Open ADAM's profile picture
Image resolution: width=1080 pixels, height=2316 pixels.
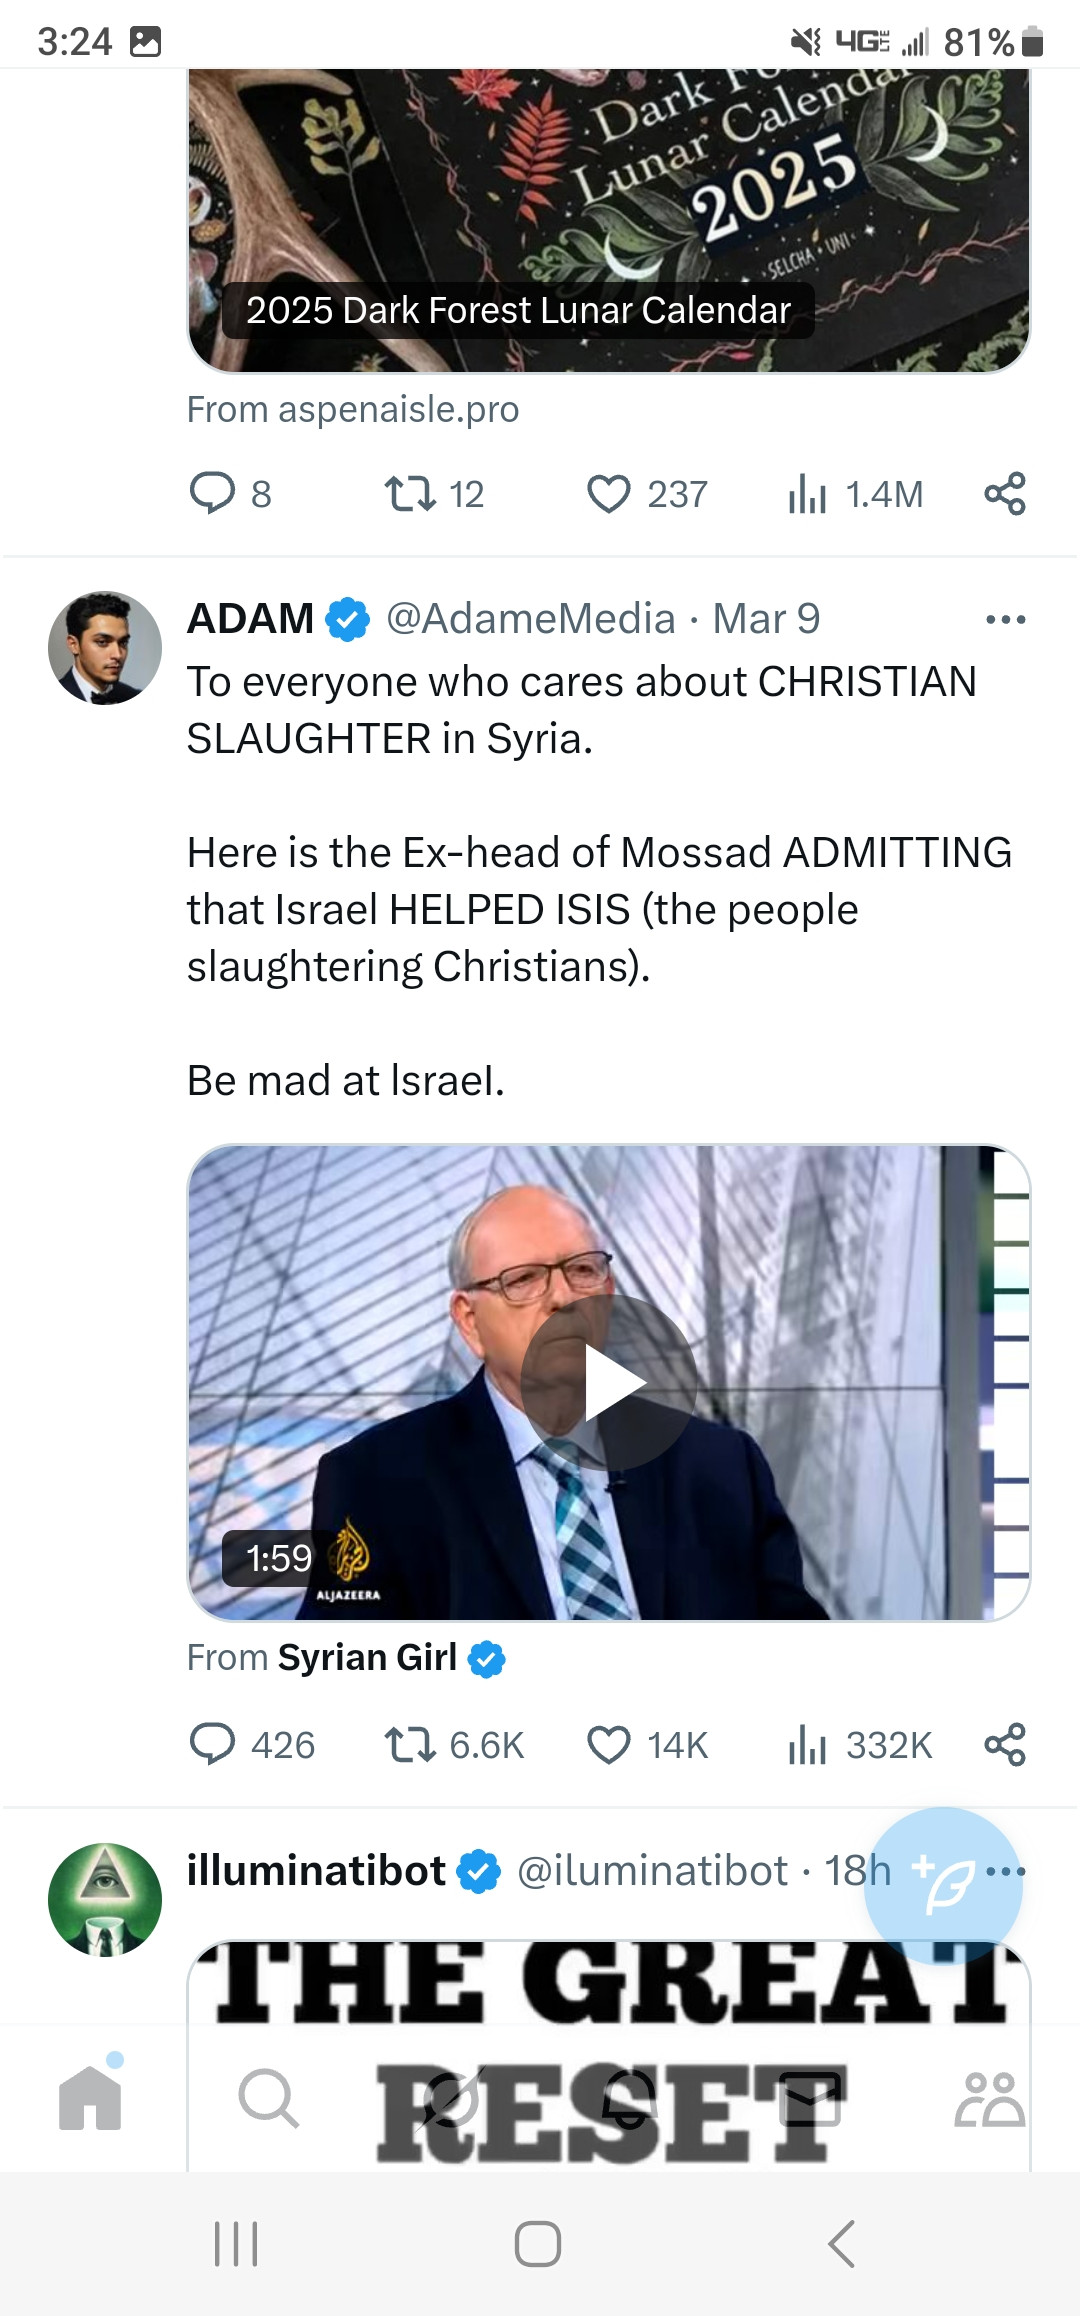105,648
